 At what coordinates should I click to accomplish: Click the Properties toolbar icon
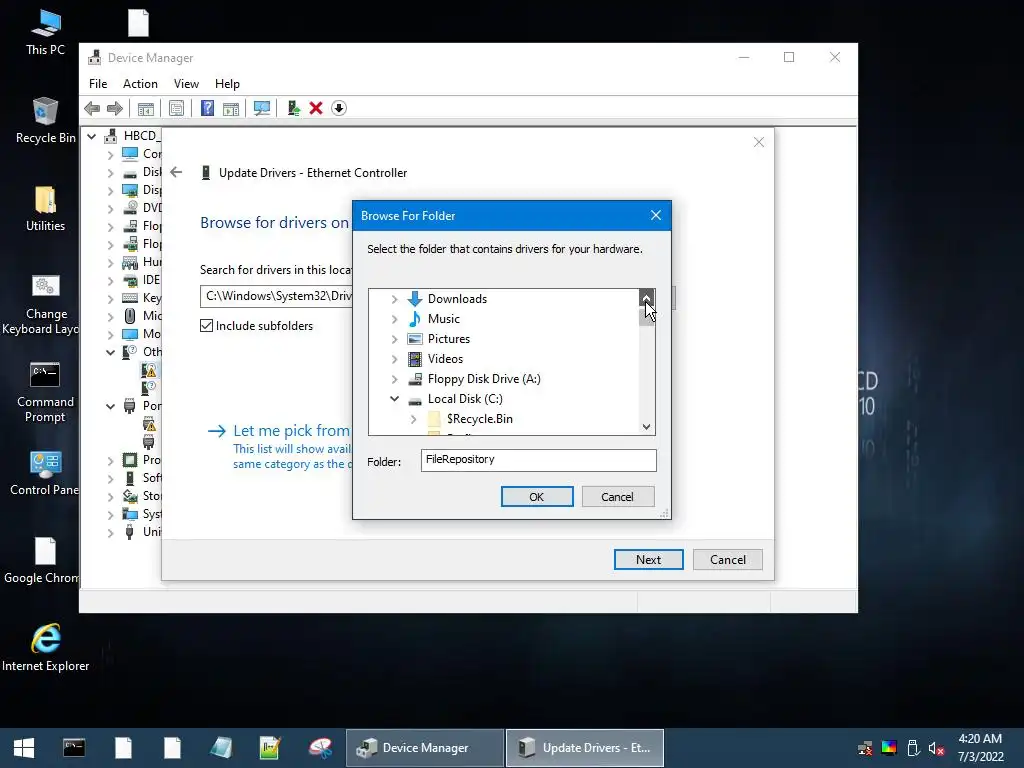(x=176, y=108)
